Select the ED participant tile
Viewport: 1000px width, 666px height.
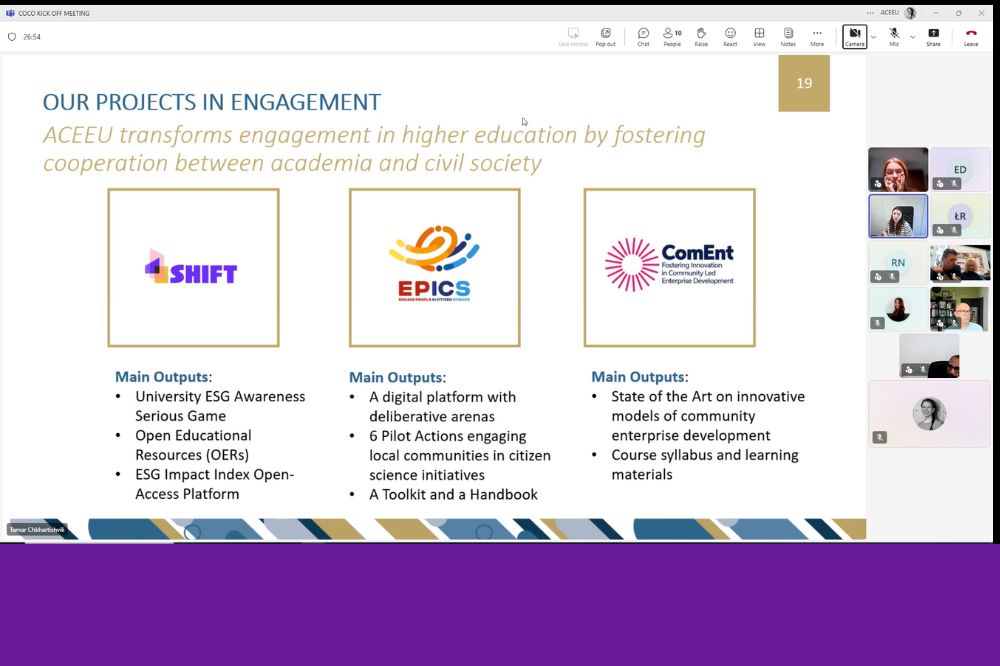click(x=960, y=169)
